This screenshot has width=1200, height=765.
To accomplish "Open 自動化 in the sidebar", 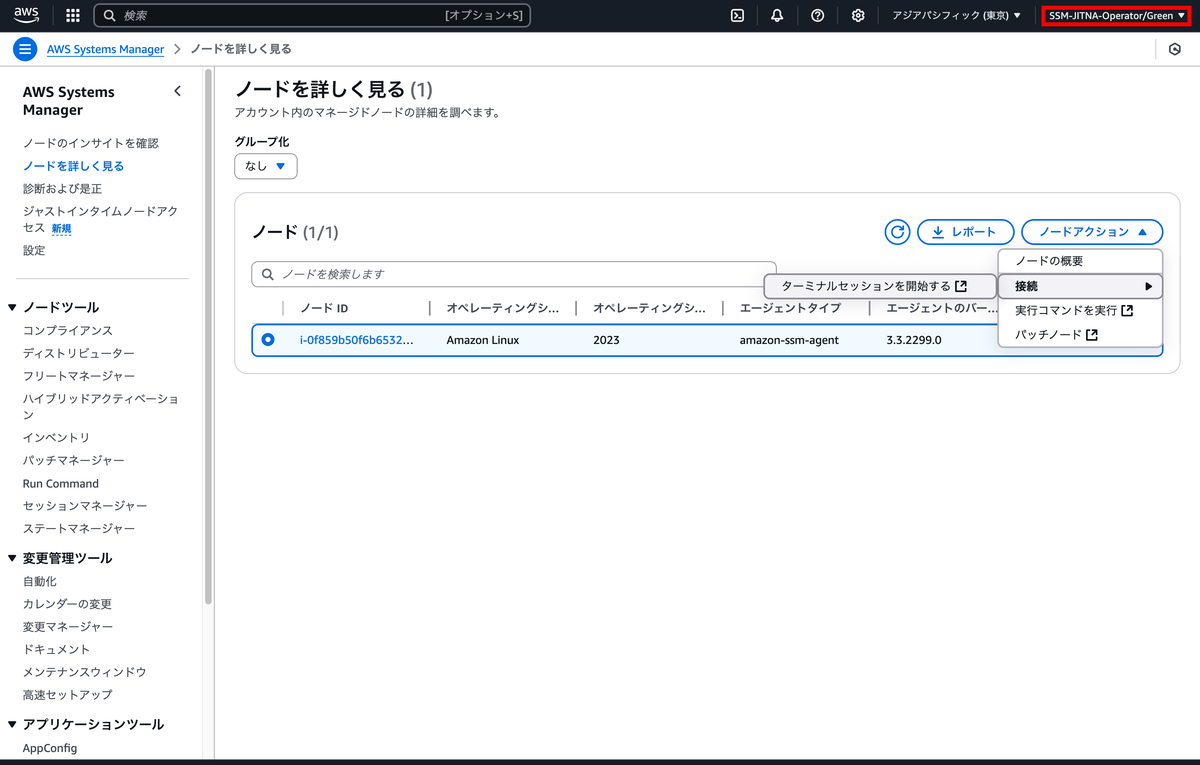I will point(40,581).
